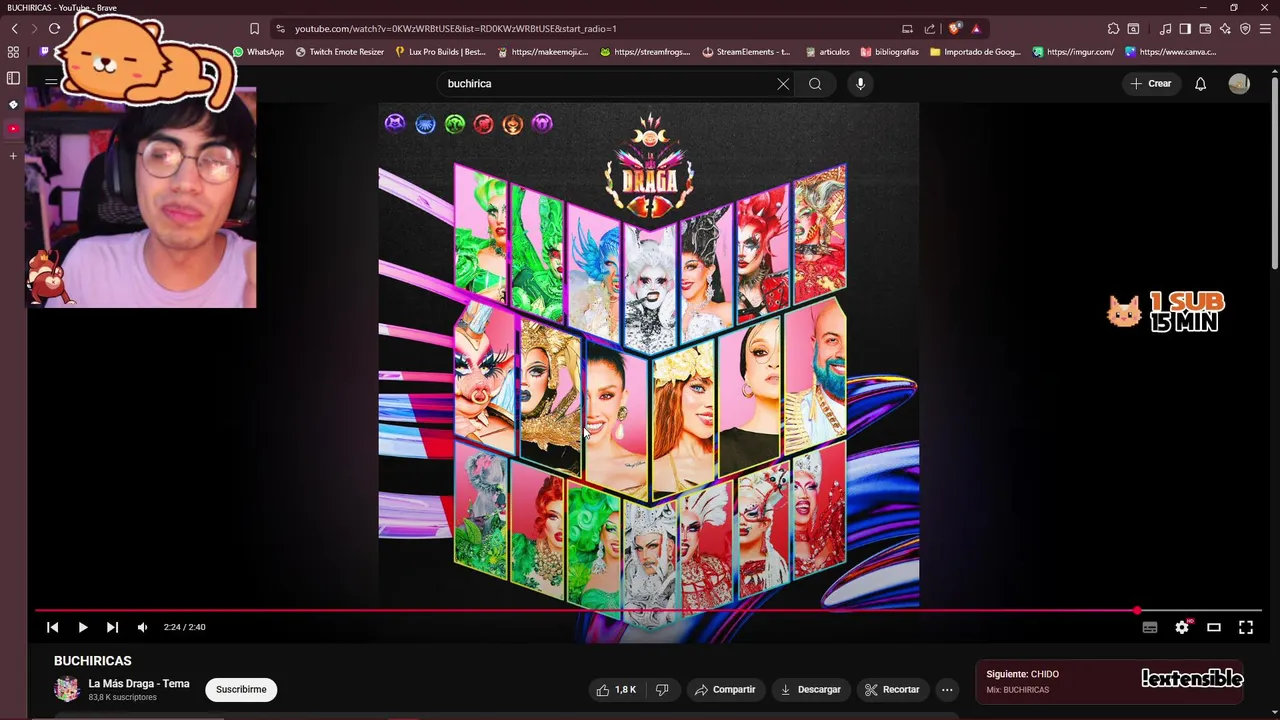Expand bibliografias bookmark folder
The width and height of the screenshot is (1280, 720).
point(889,52)
